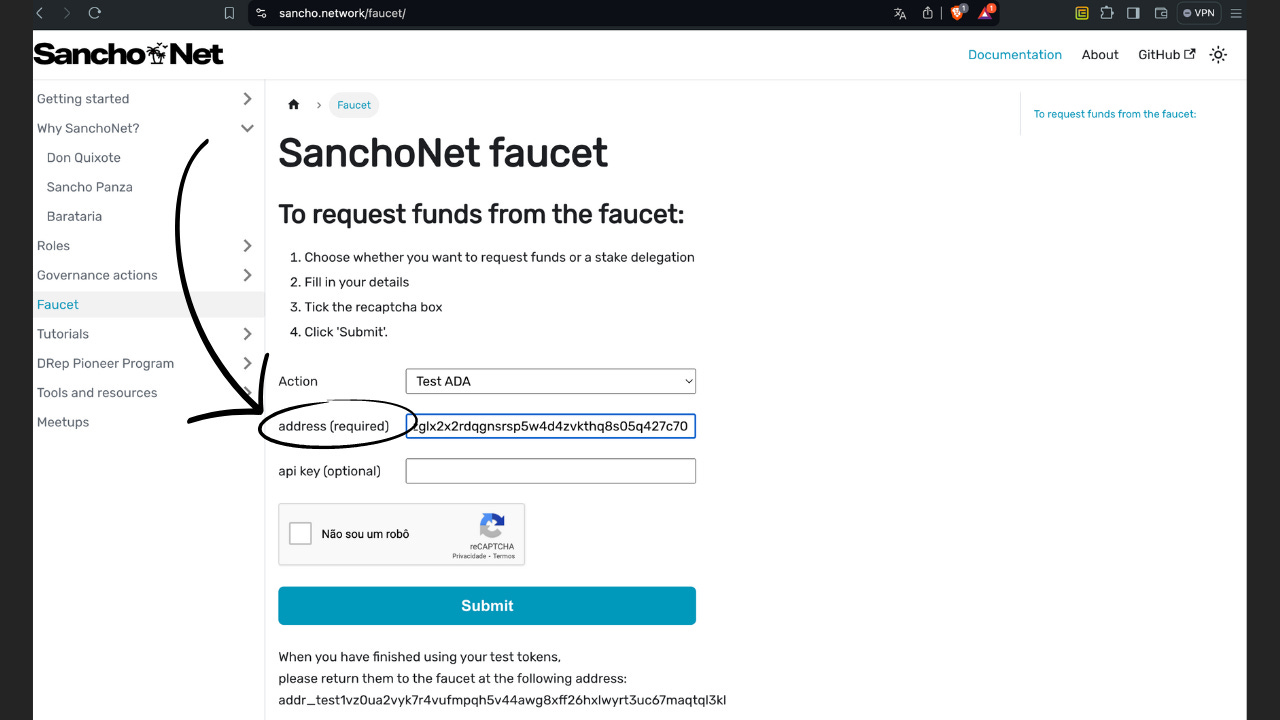Click the share page icon

click(928, 13)
